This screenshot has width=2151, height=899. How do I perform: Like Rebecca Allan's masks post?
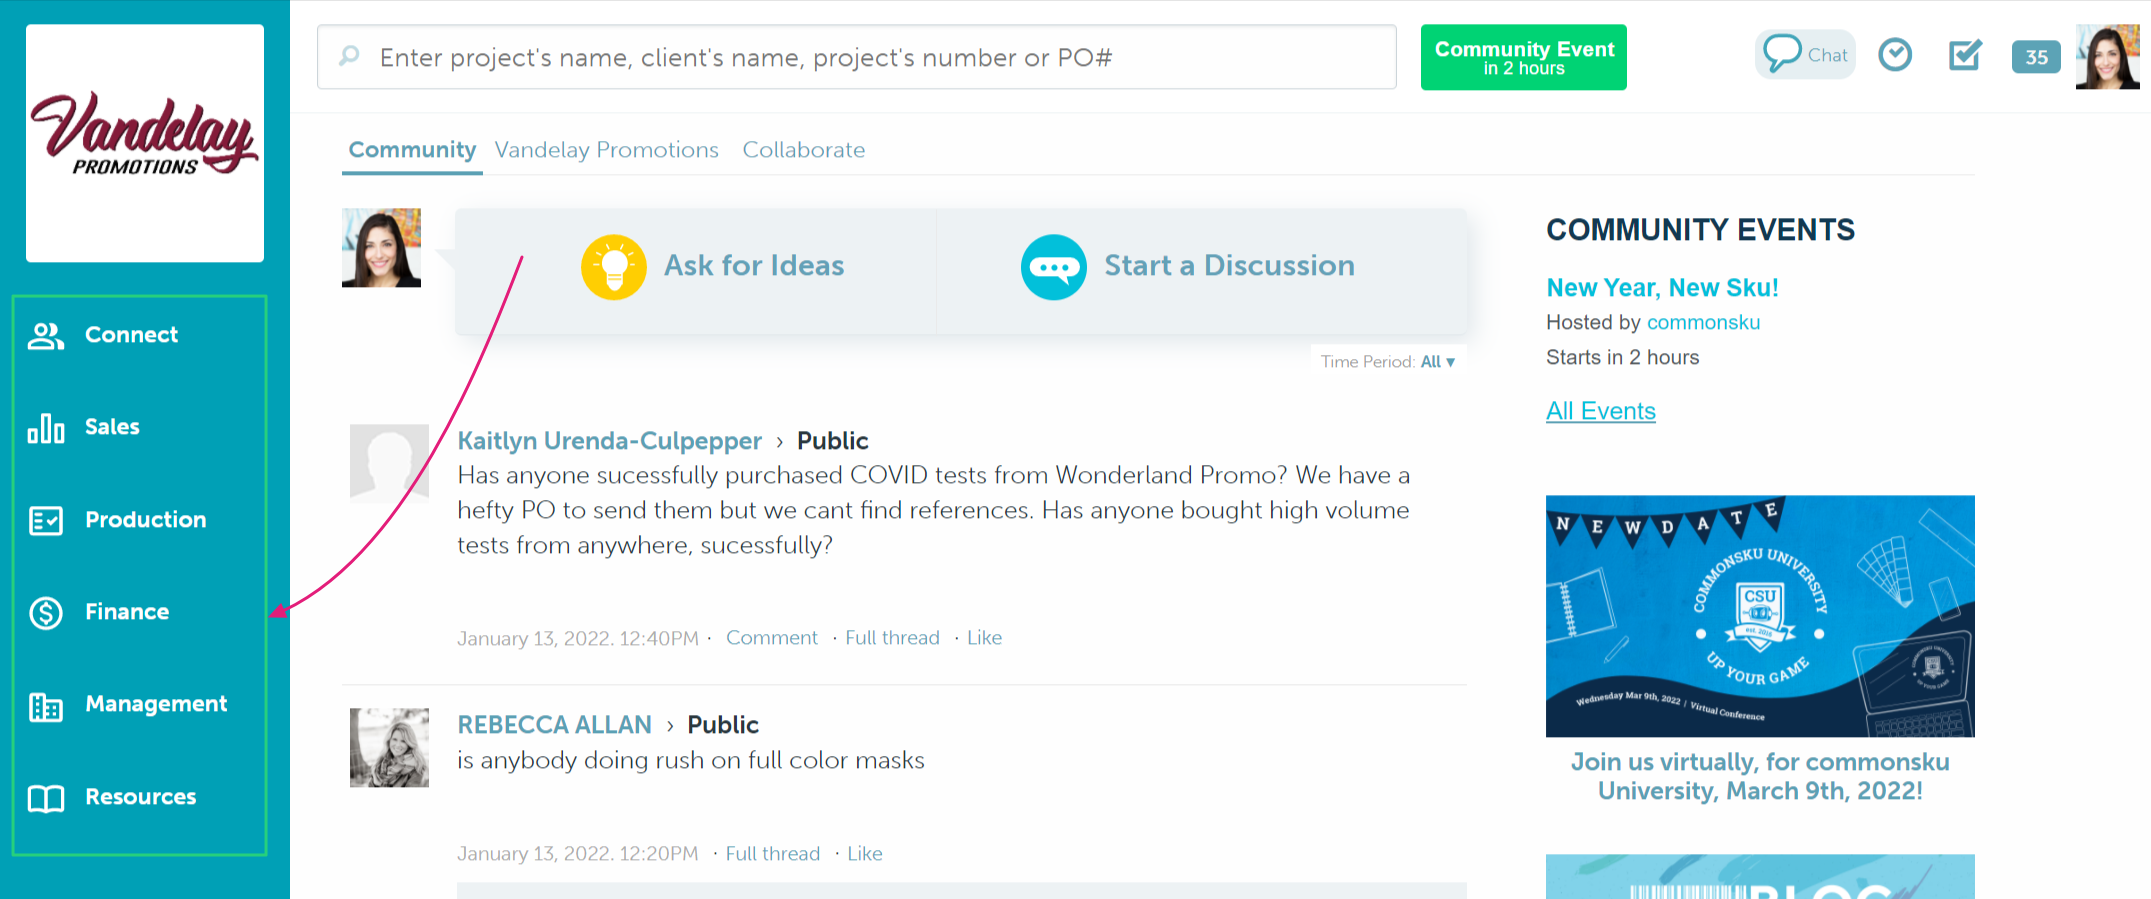point(865,854)
